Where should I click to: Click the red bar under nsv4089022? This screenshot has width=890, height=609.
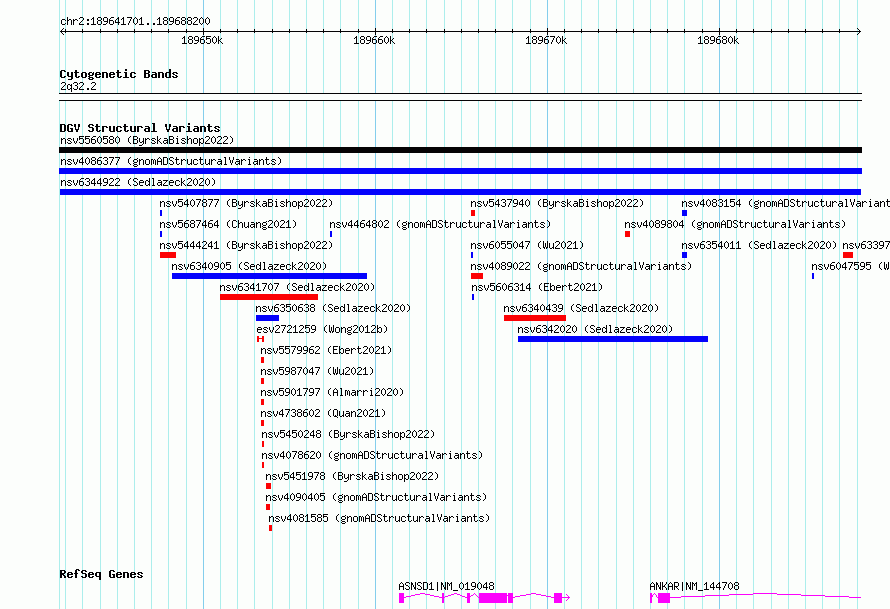point(477,276)
